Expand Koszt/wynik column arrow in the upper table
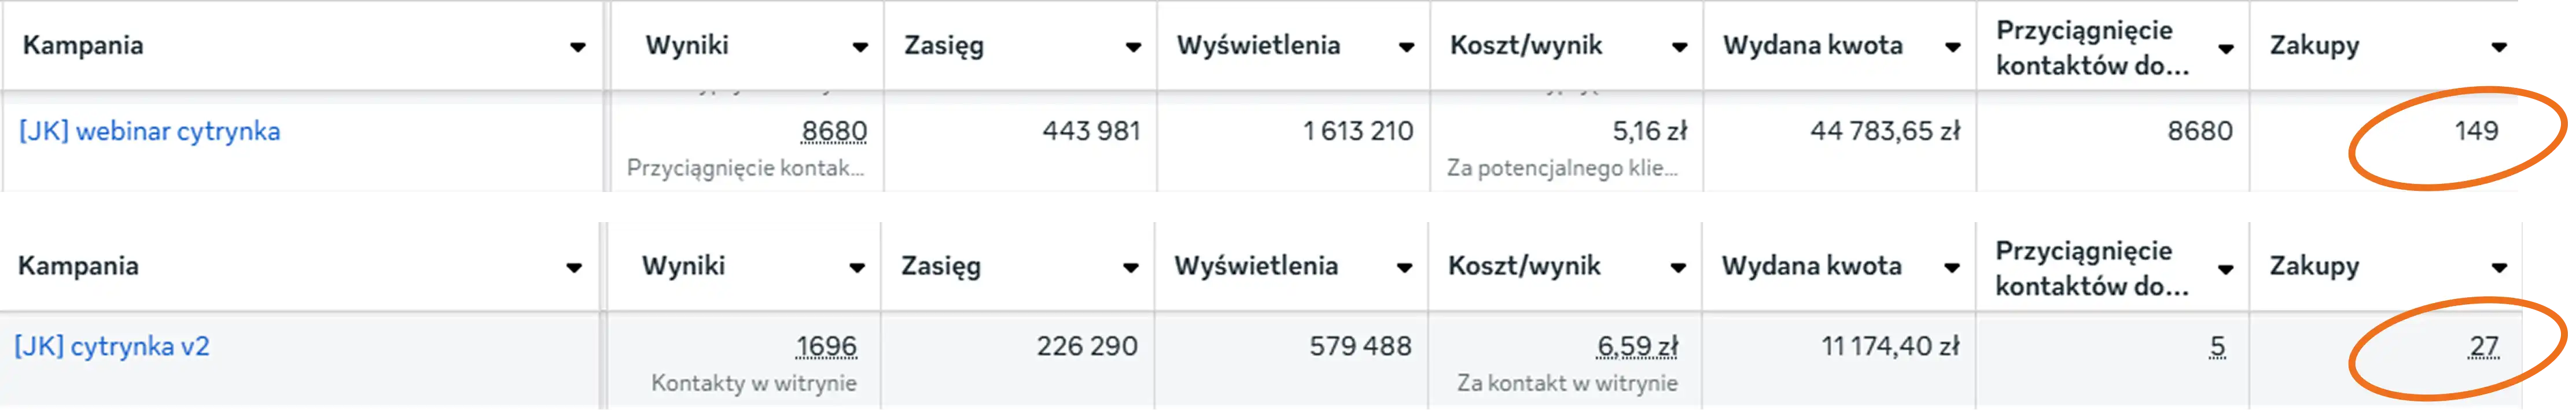 point(1680,47)
